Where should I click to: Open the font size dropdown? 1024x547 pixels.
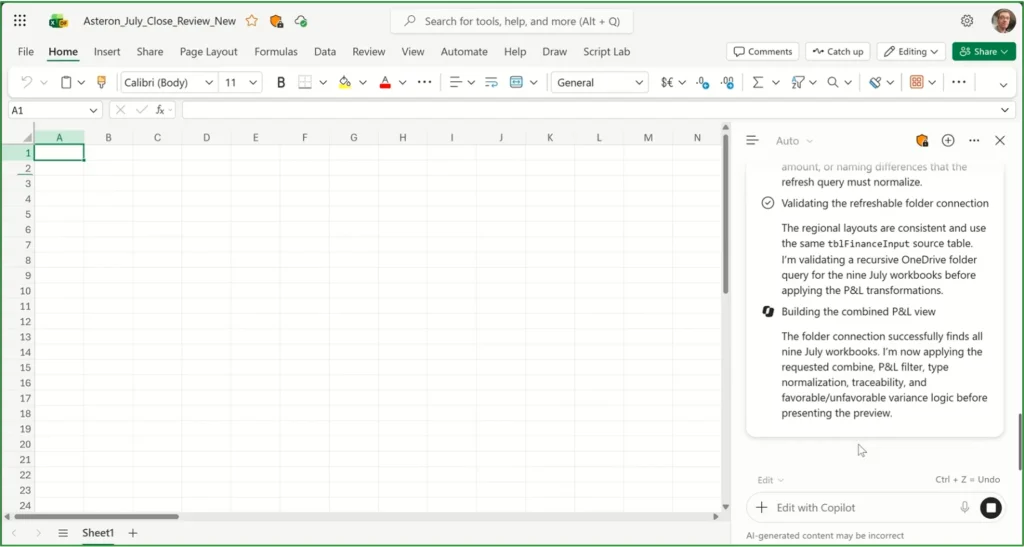click(254, 82)
